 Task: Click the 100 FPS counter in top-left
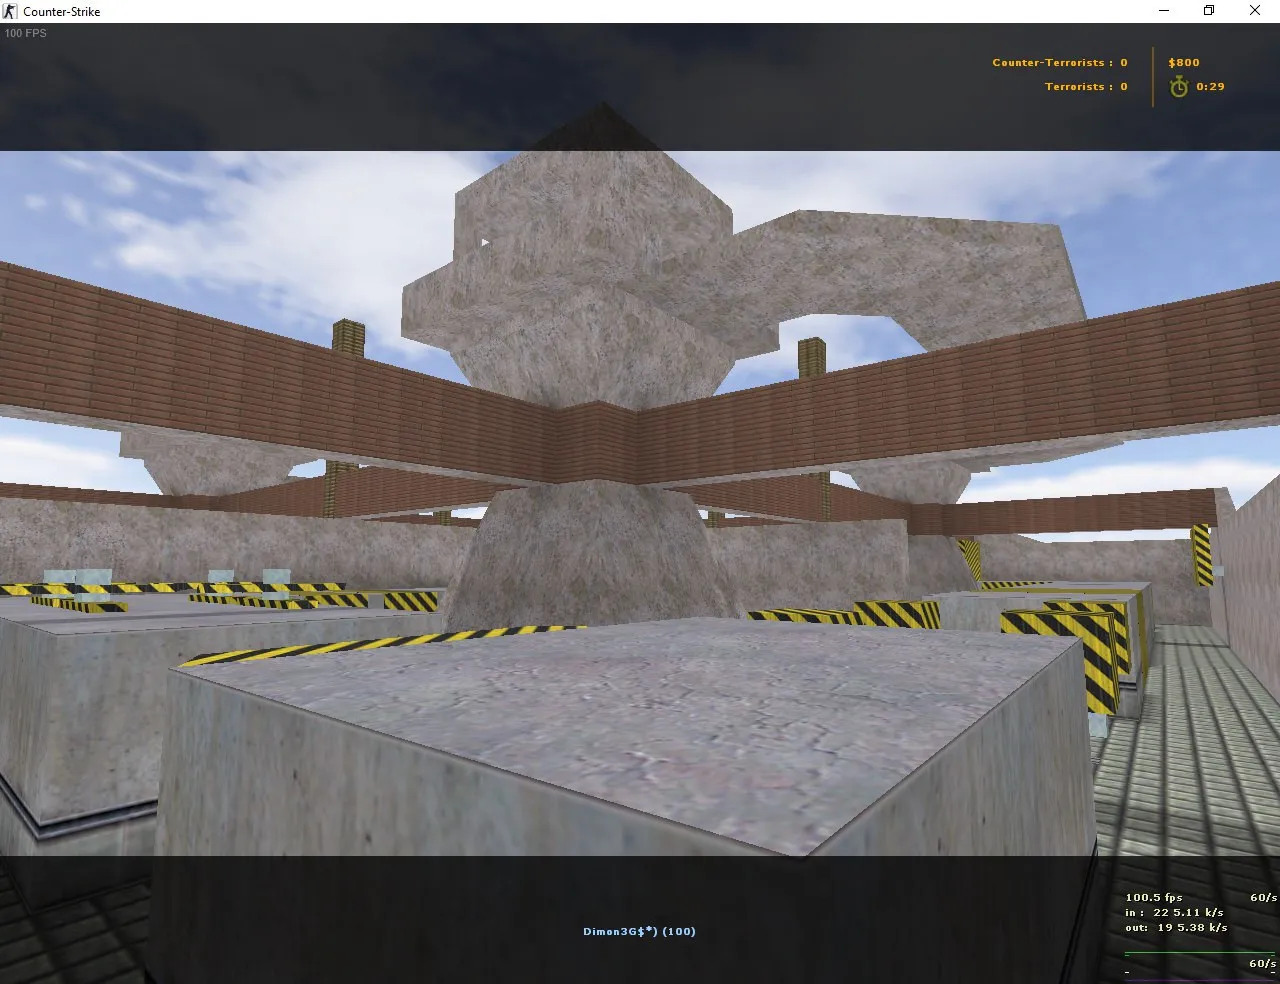[26, 33]
